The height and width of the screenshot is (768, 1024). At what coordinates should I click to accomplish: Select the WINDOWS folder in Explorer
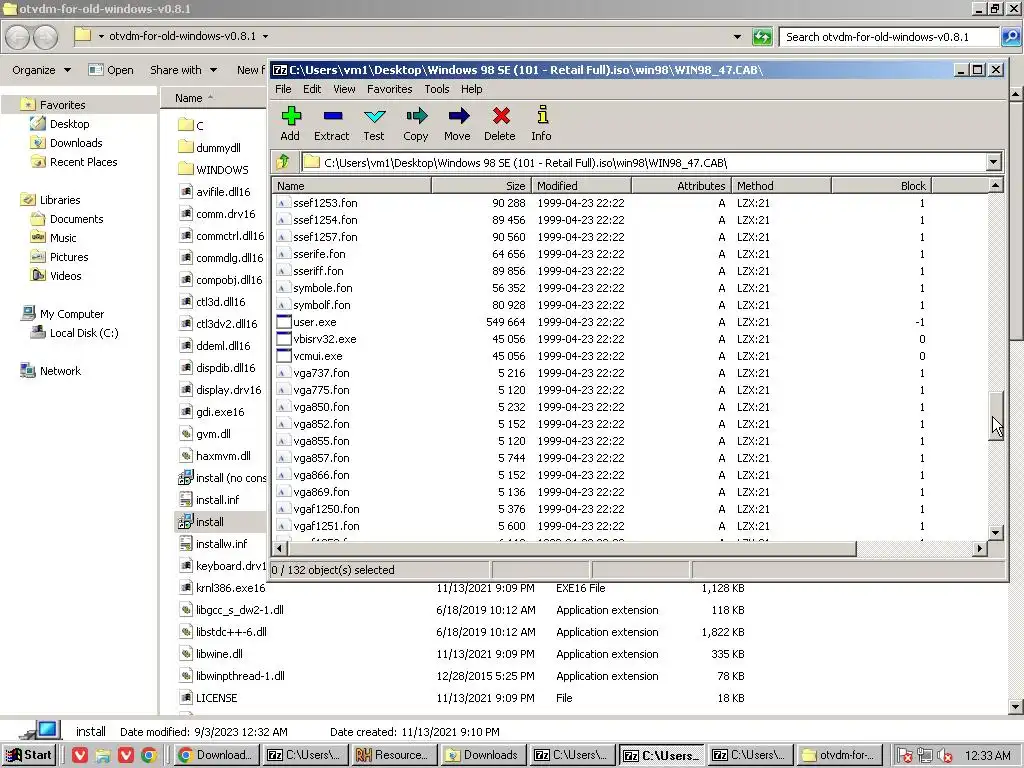(x=213, y=170)
